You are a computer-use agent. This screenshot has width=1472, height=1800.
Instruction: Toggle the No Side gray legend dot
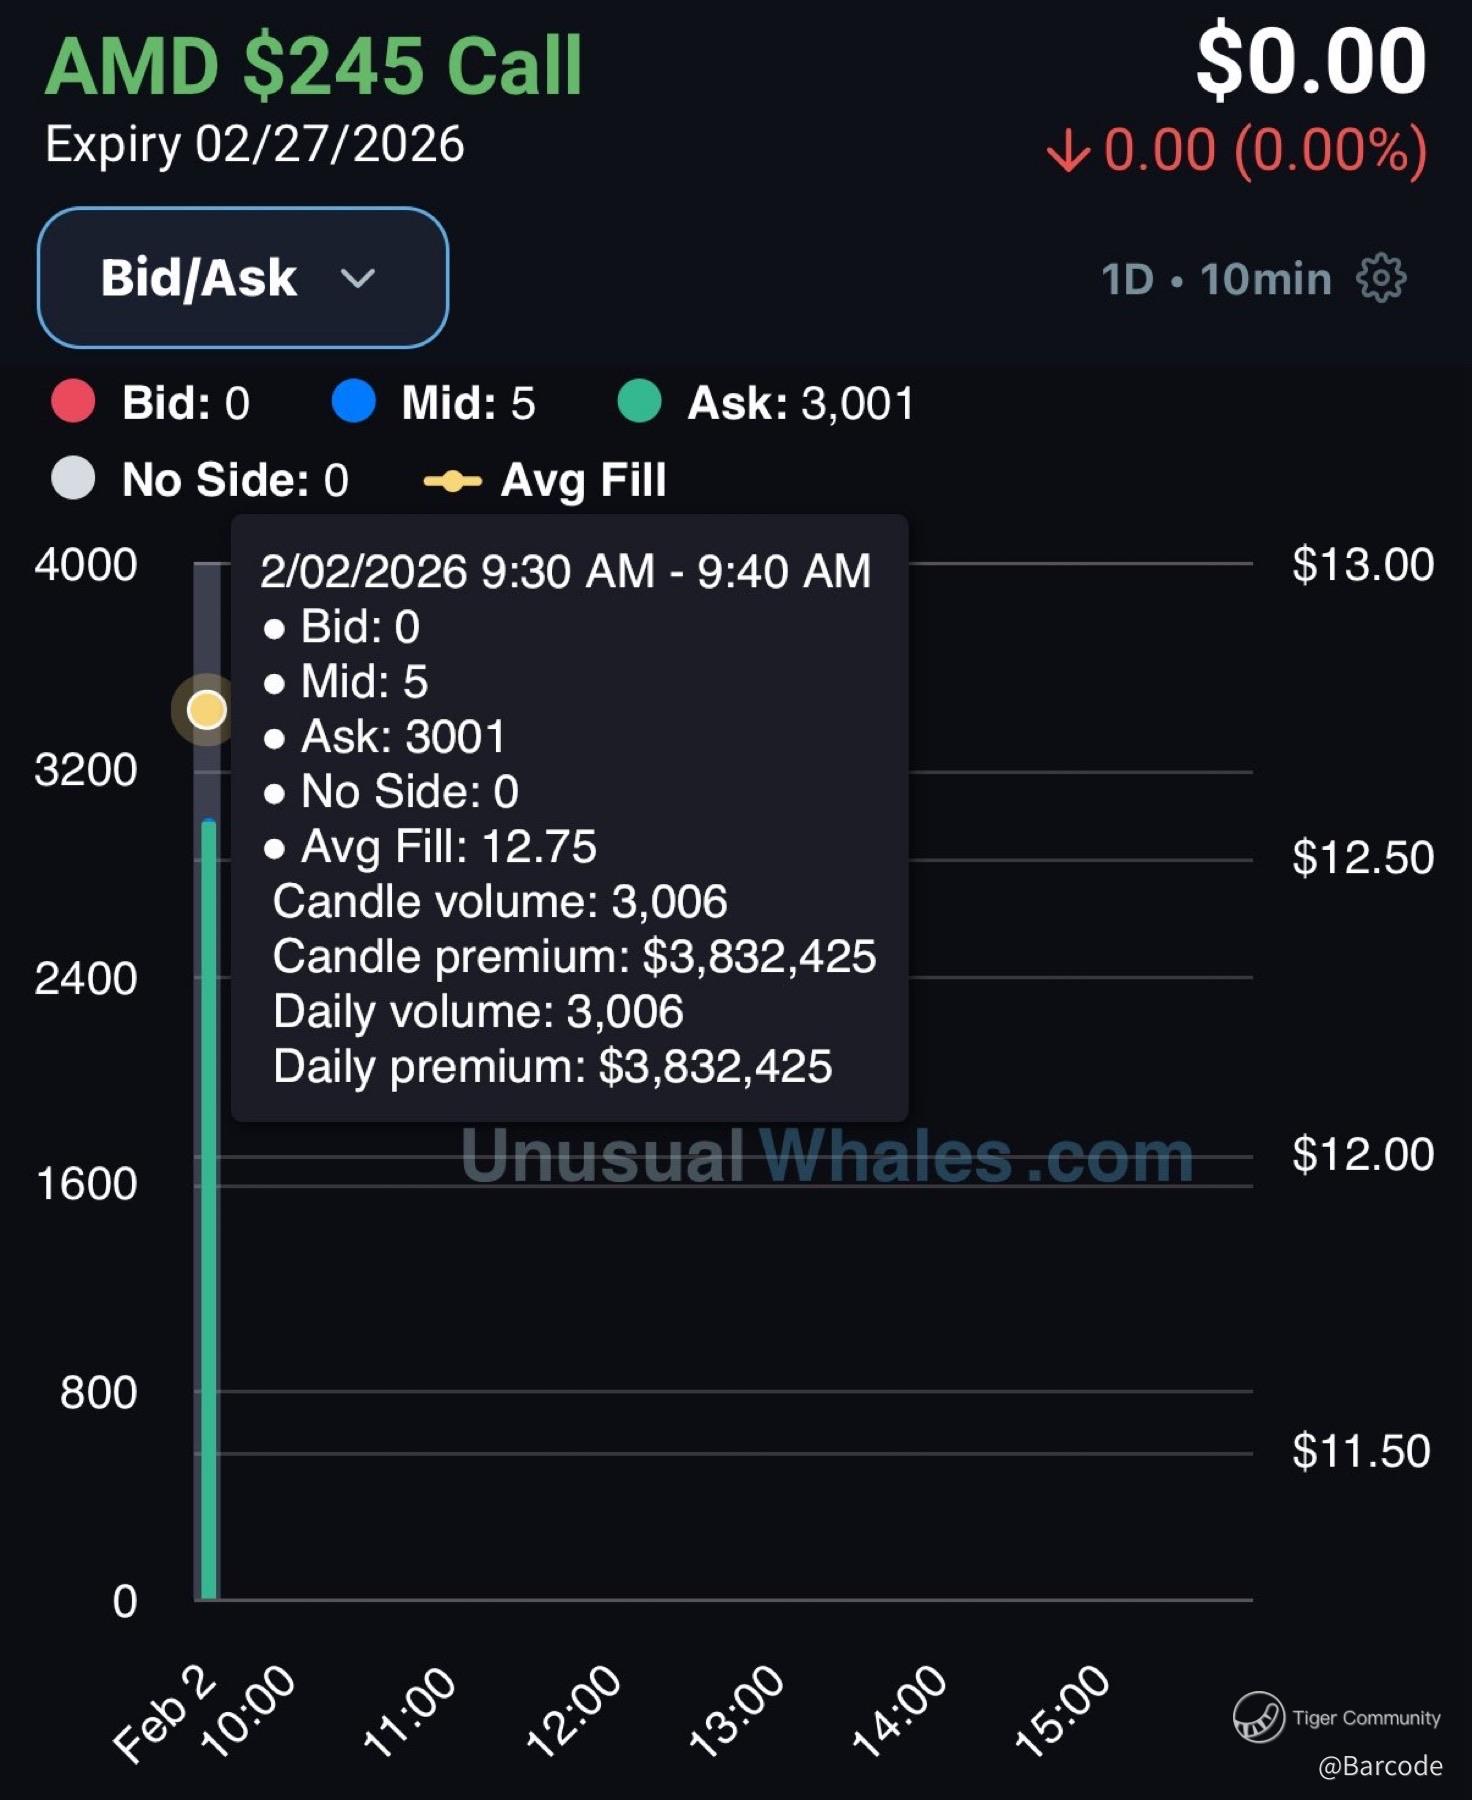click(73, 479)
